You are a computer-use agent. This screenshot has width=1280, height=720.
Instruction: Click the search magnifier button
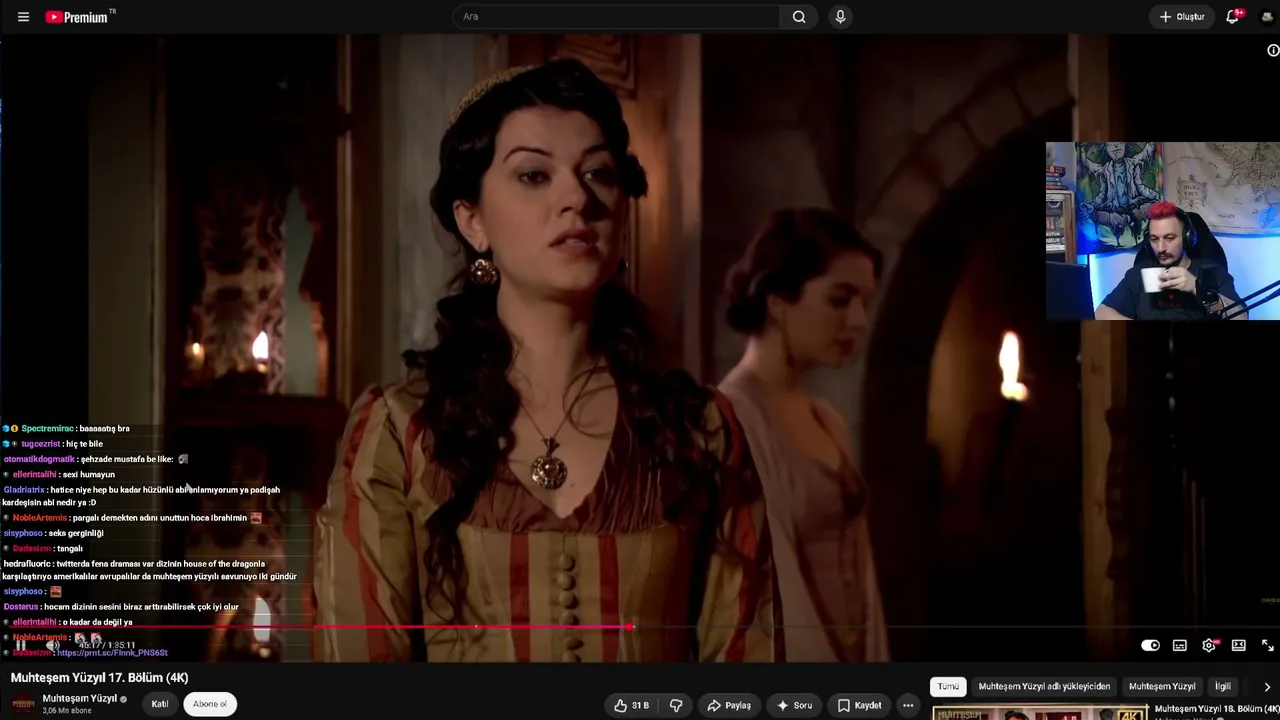pyautogui.click(x=799, y=17)
